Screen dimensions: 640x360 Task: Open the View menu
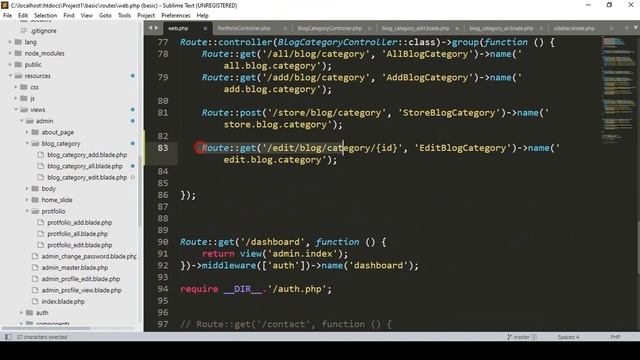(x=87, y=16)
